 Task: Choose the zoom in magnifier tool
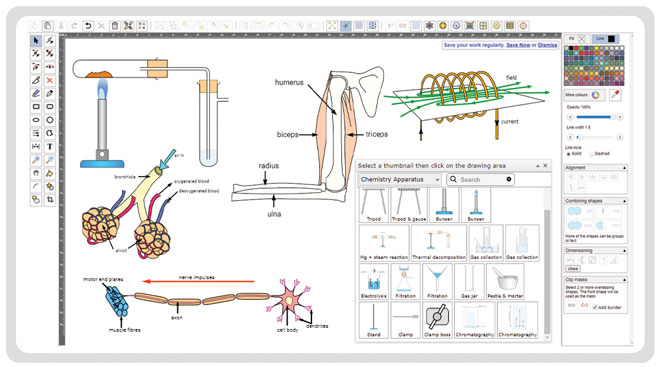(x=36, y=160)
